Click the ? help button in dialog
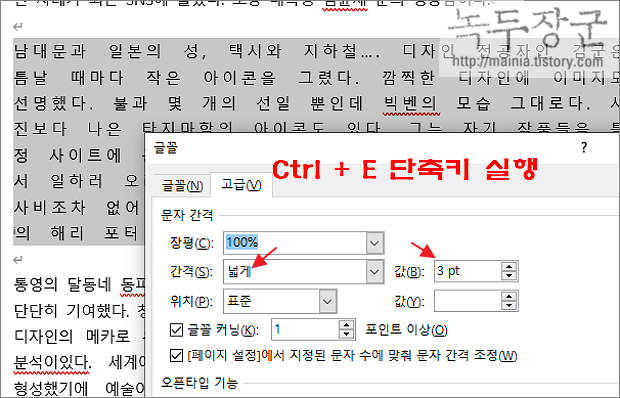Viewport: 620px width, 398px height. click(x=584, y=148)
